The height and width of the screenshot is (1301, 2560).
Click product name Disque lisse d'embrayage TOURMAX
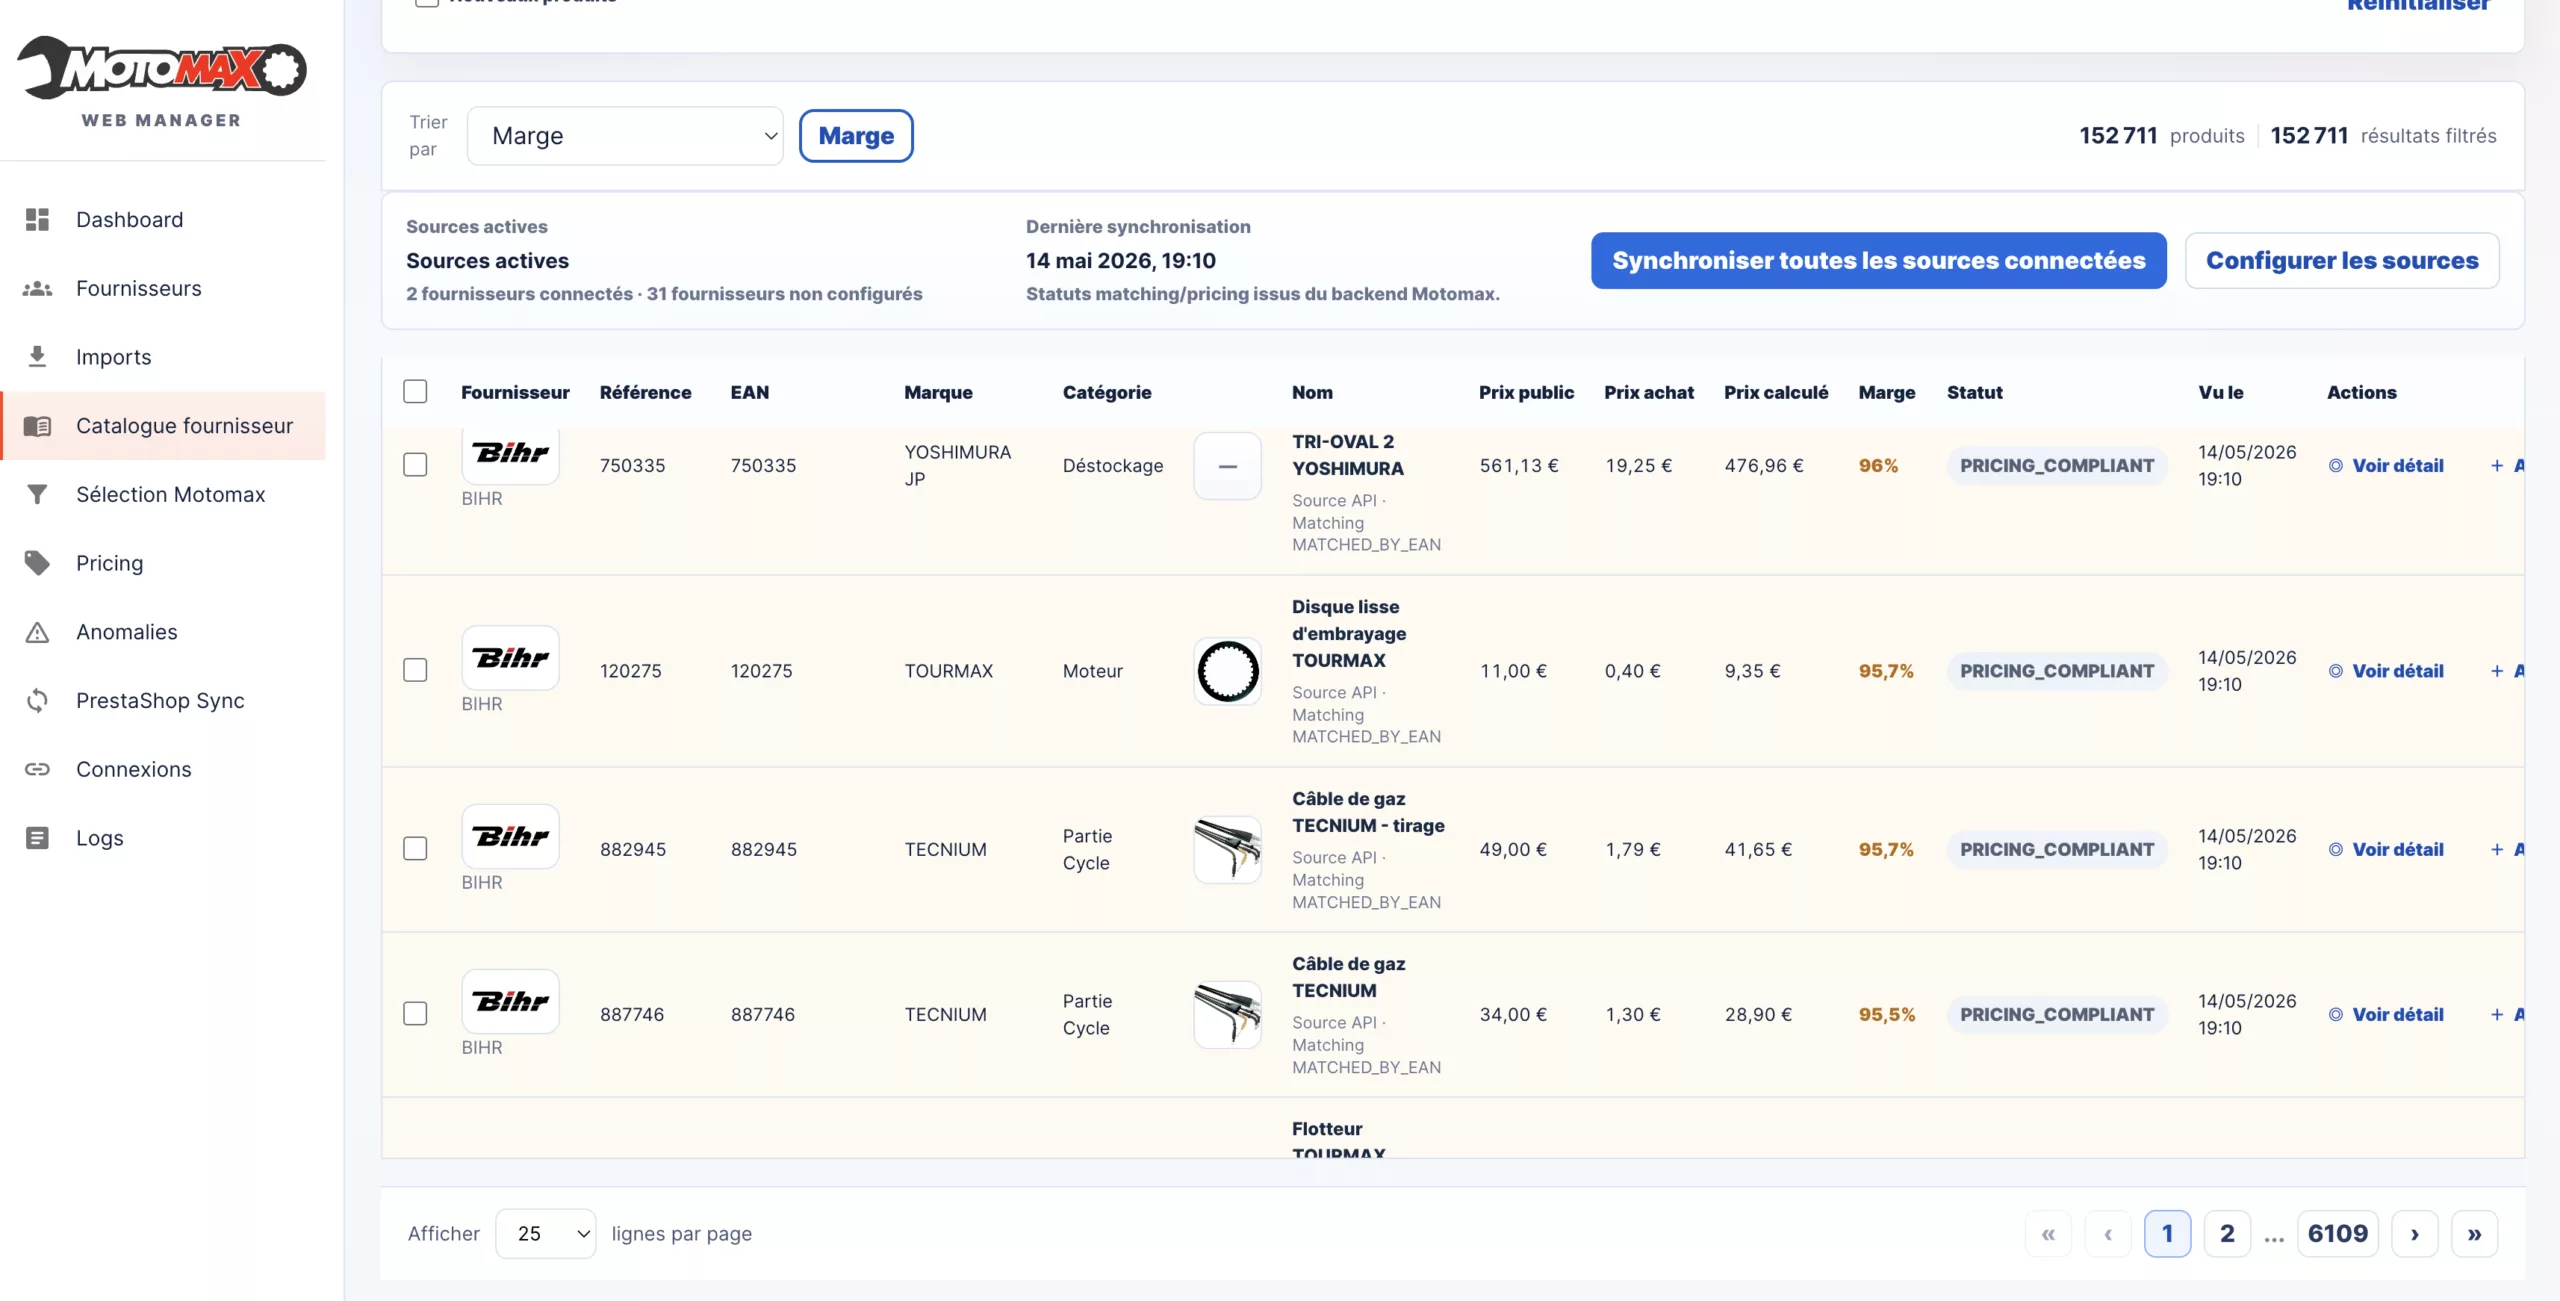1349,633
